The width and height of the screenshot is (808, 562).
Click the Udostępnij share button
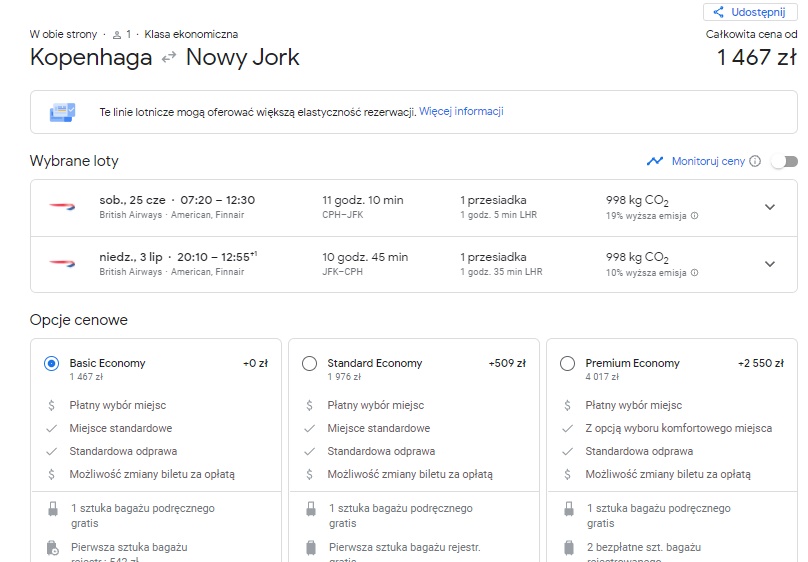tap(750, 12)
